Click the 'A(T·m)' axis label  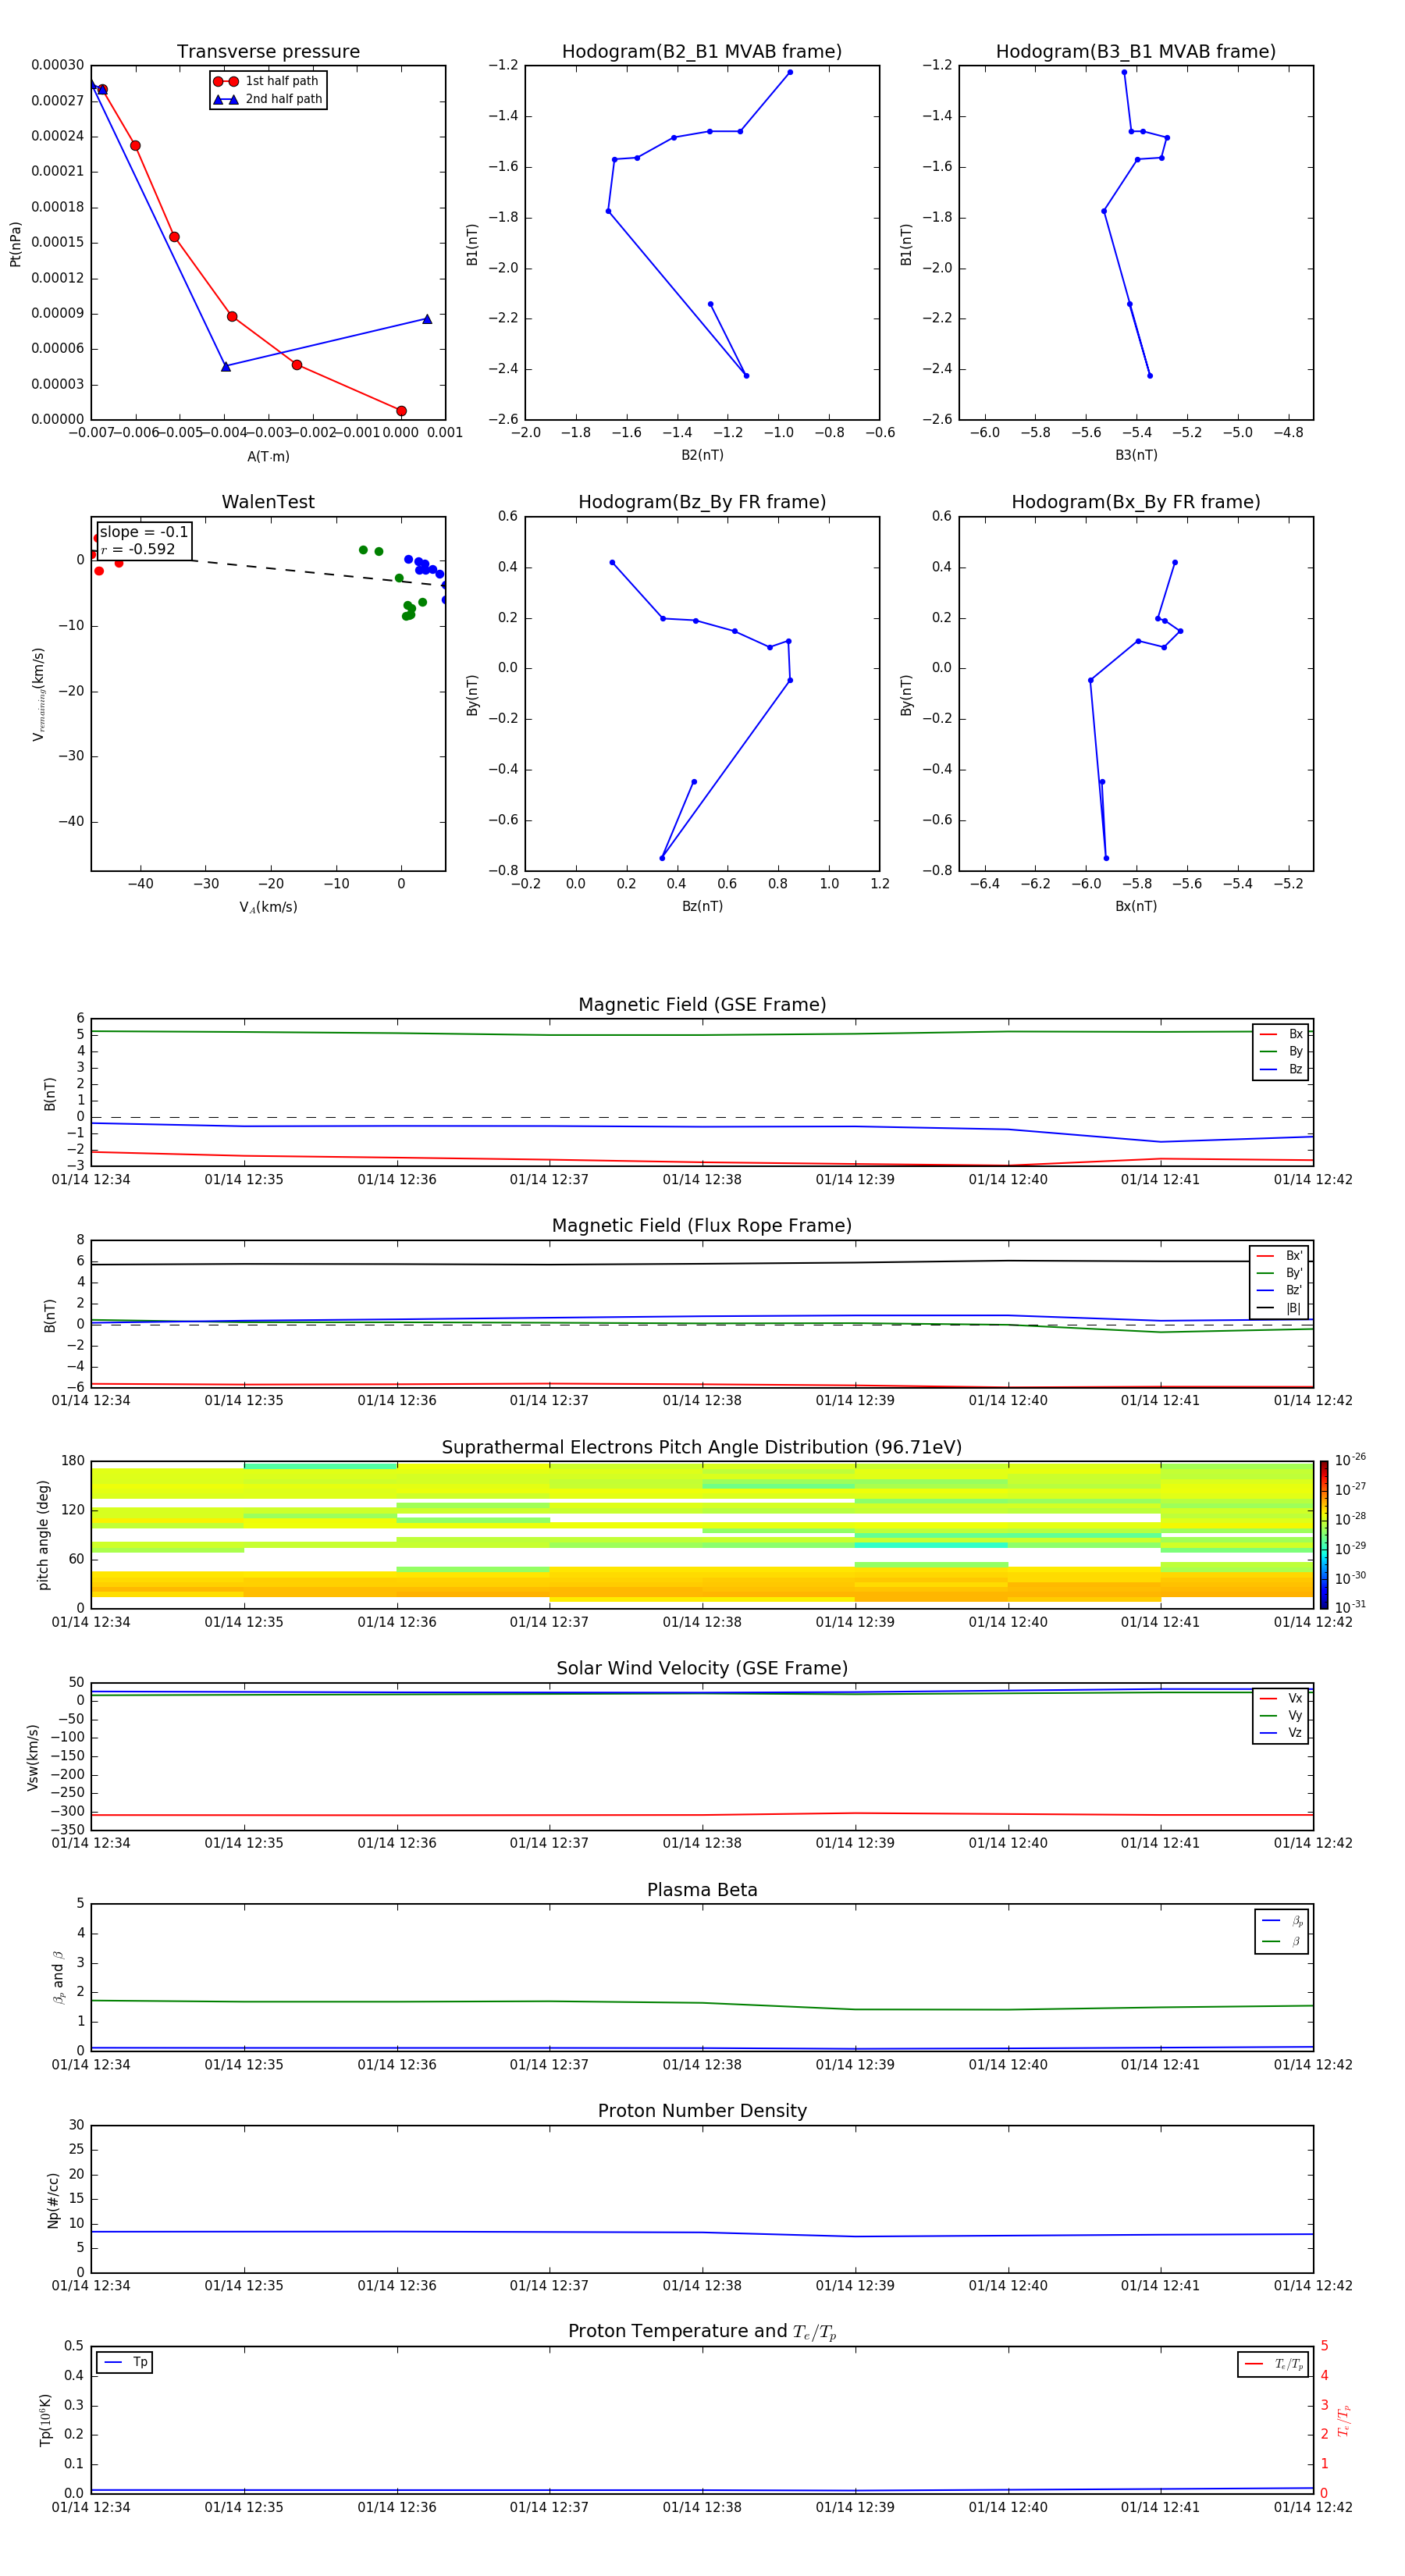(x=268, y=457)
